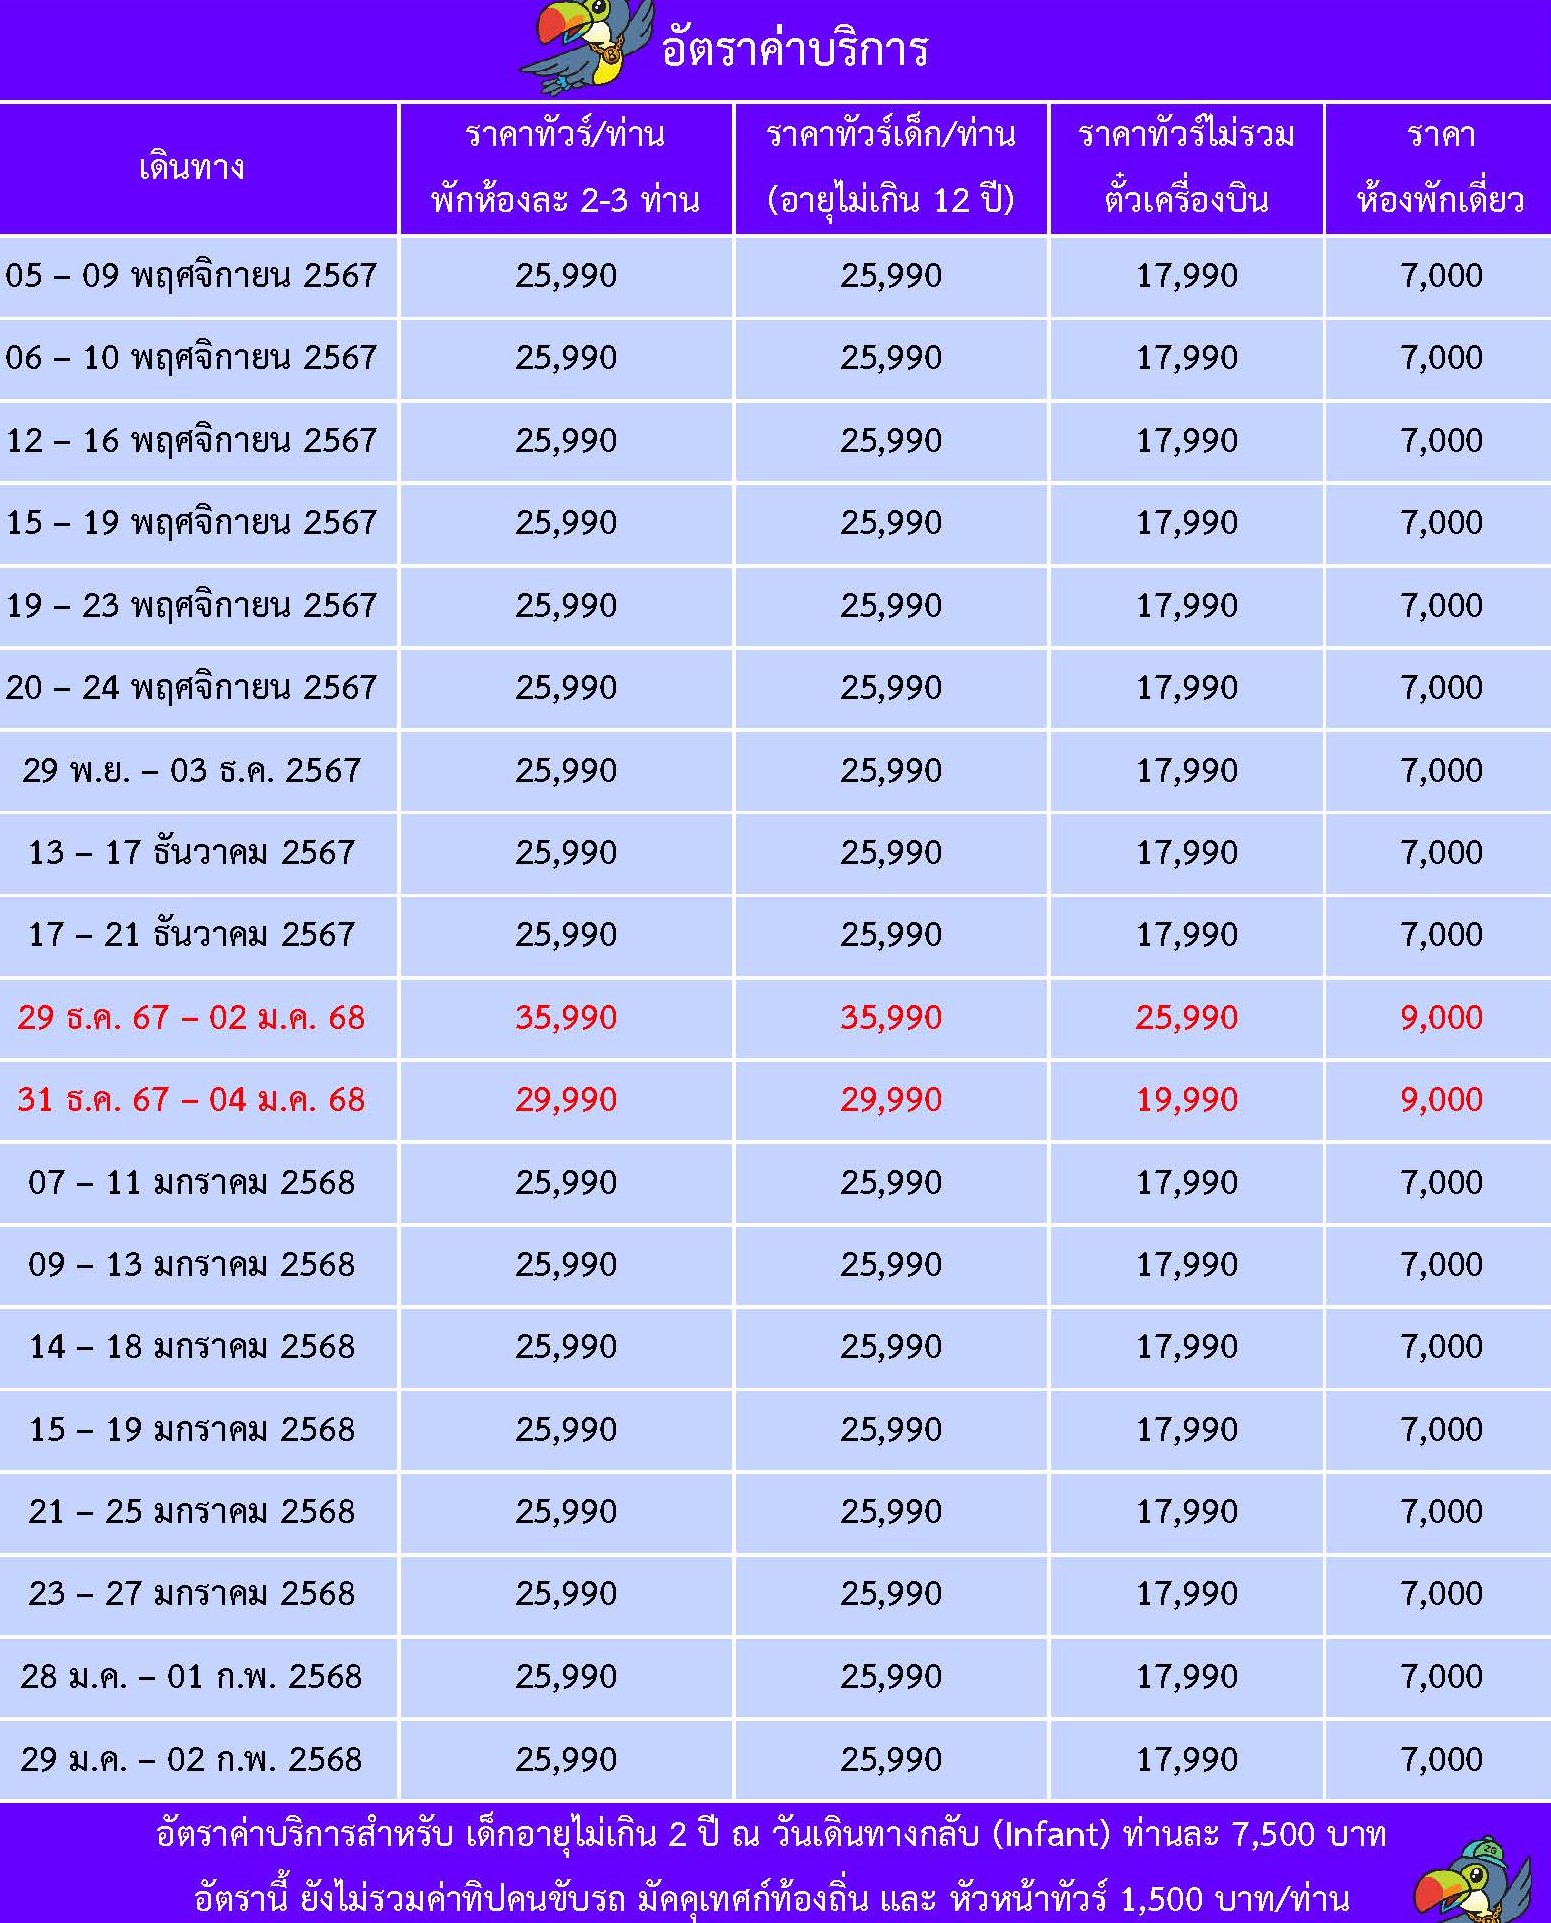Select date 20 – 24 พฤศจิกายน 2567
1551x1923 pixels.
coord(191,687)
